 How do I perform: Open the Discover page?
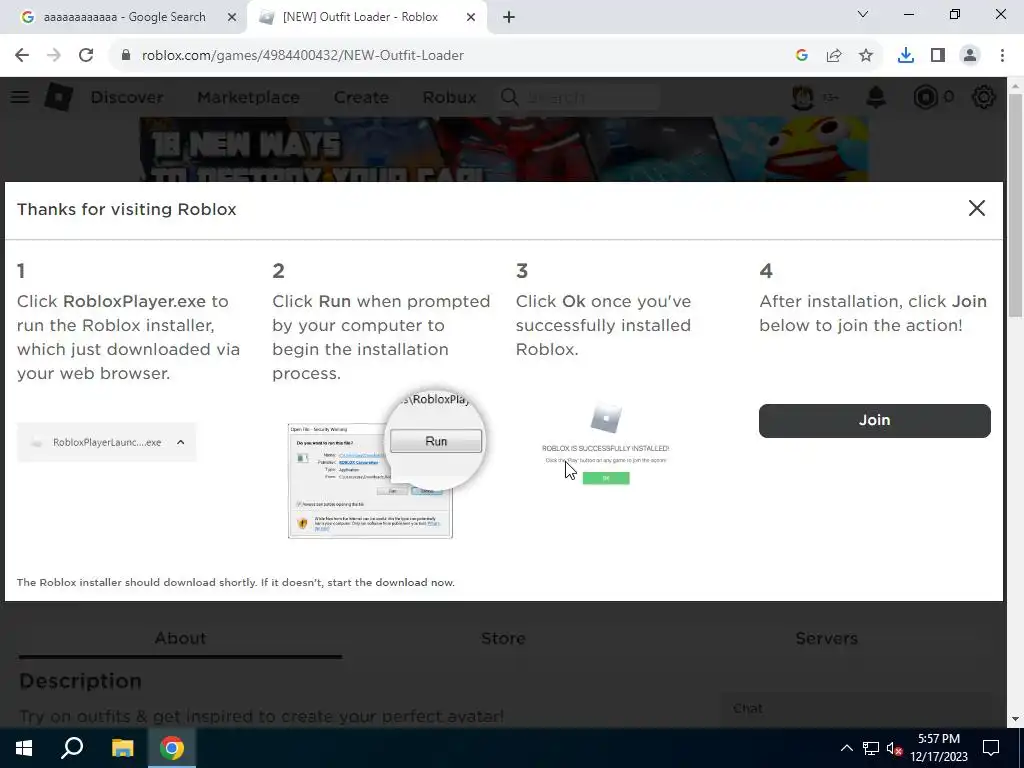tap(127, 97)
